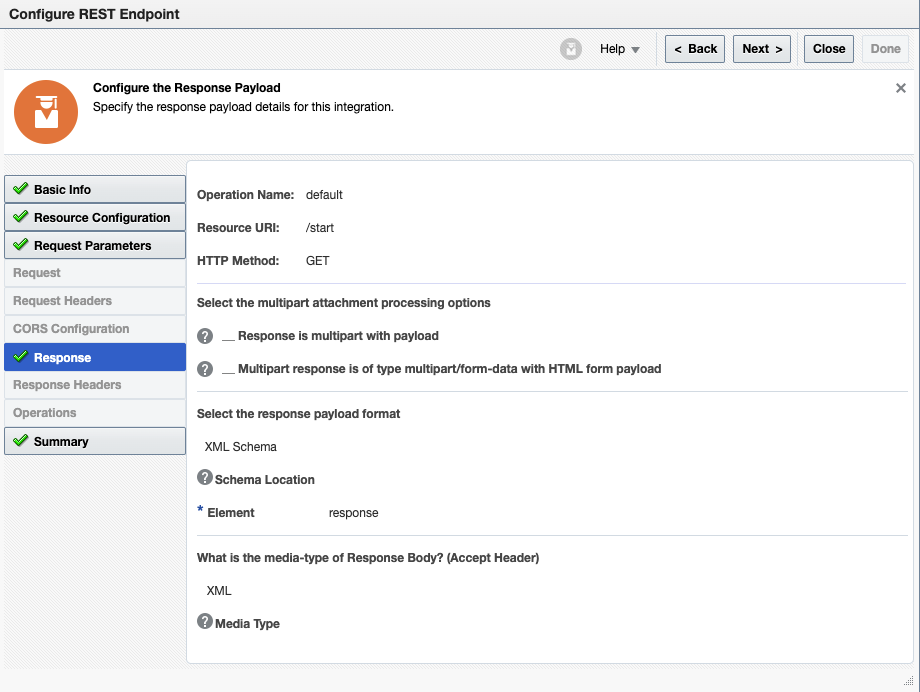The image size is (920, 692).
Task: Click the Schema Location help icon
Action: (205, 477)
